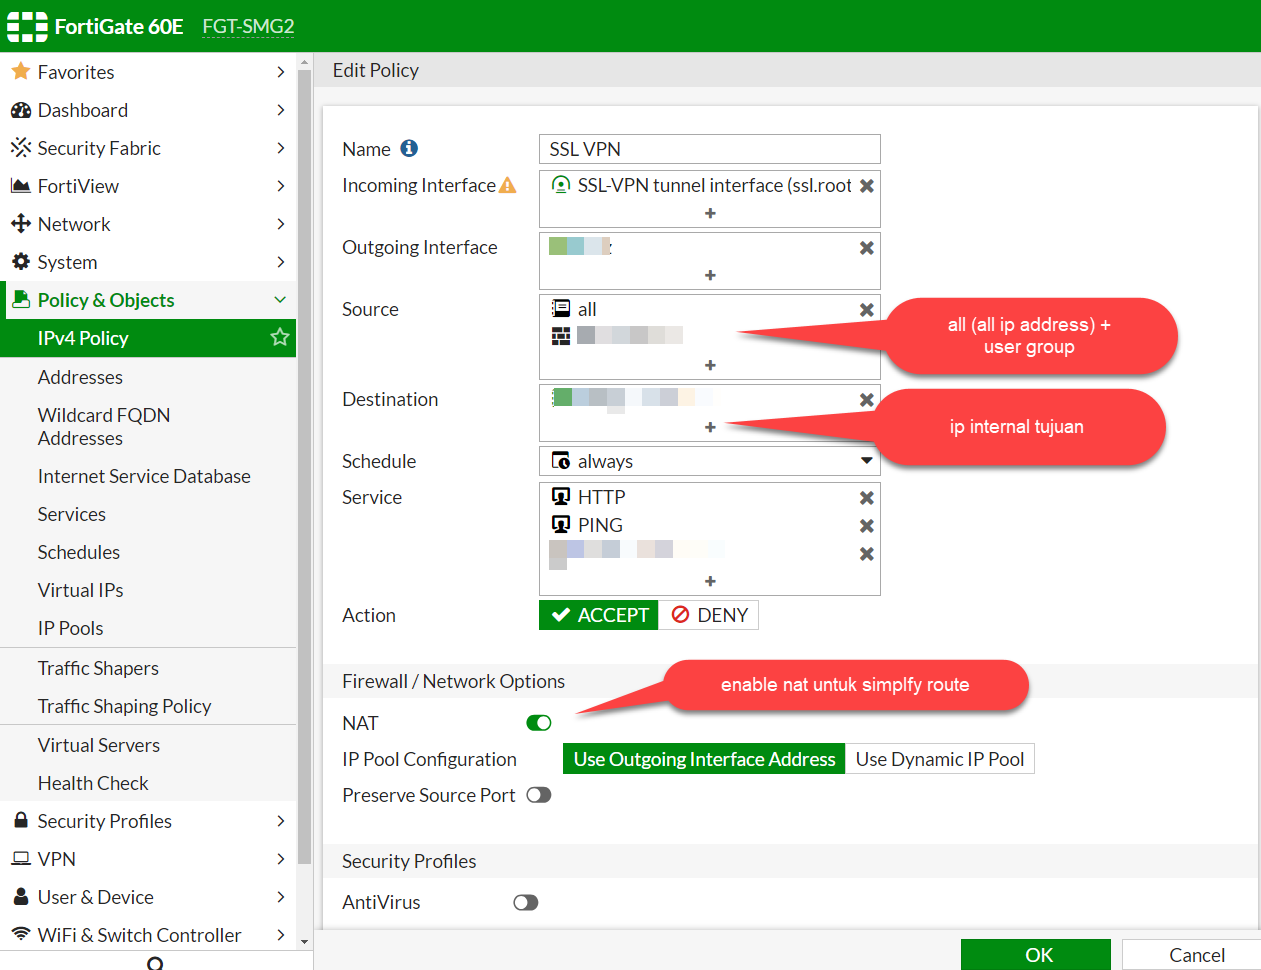Remove the destination address entry
This screenshot has width=1261, height=970.
[867, 400]
